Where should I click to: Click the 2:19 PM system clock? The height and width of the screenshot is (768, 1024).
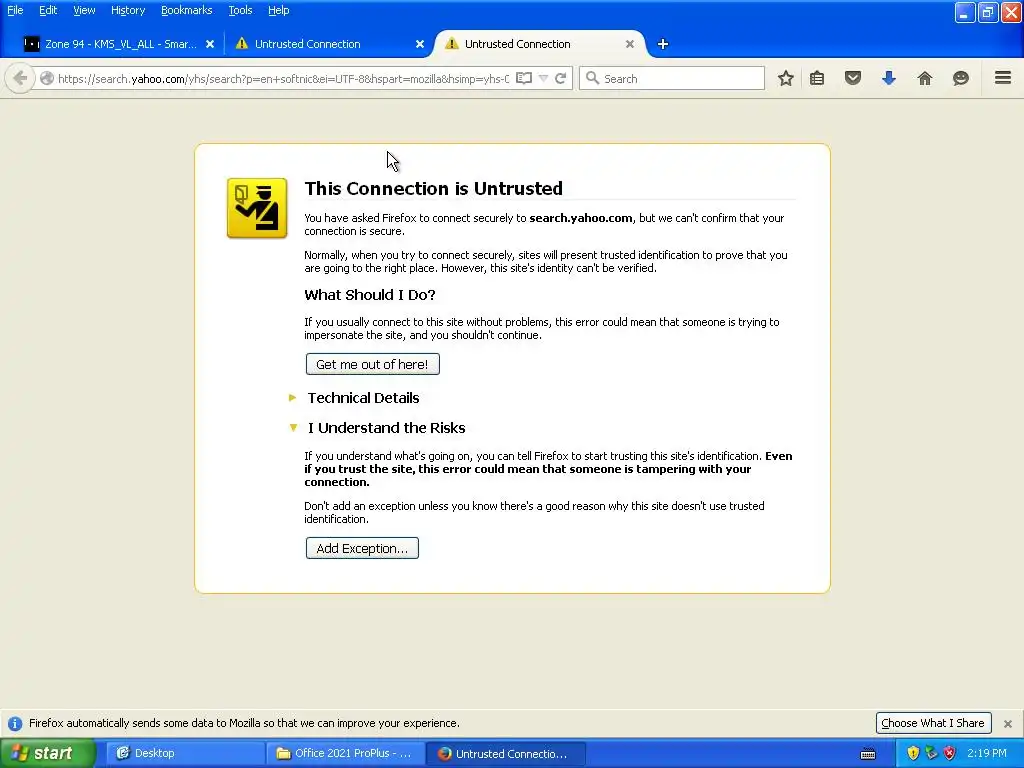[987, 754]
